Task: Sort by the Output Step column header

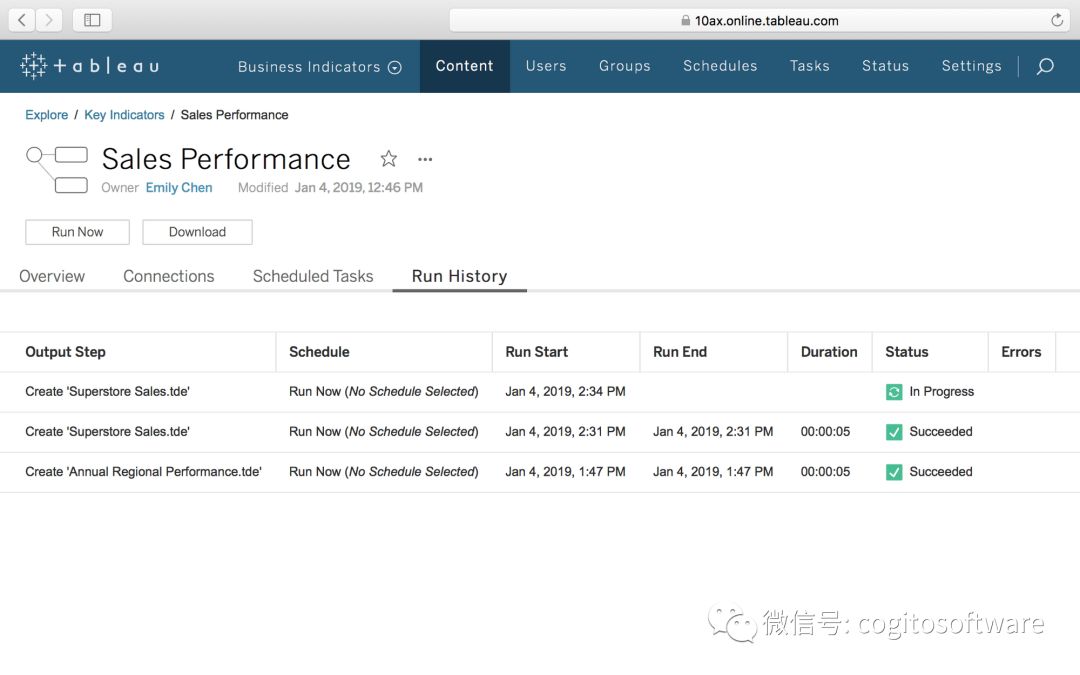Action: click(65, 352)
